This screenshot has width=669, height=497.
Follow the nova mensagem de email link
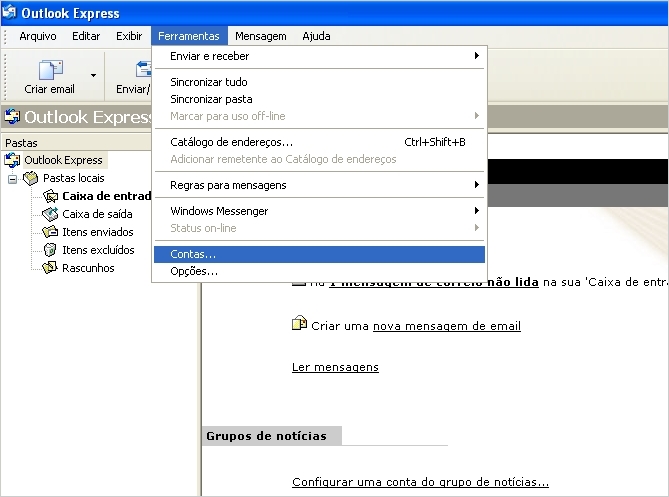[x=446, y=326]
